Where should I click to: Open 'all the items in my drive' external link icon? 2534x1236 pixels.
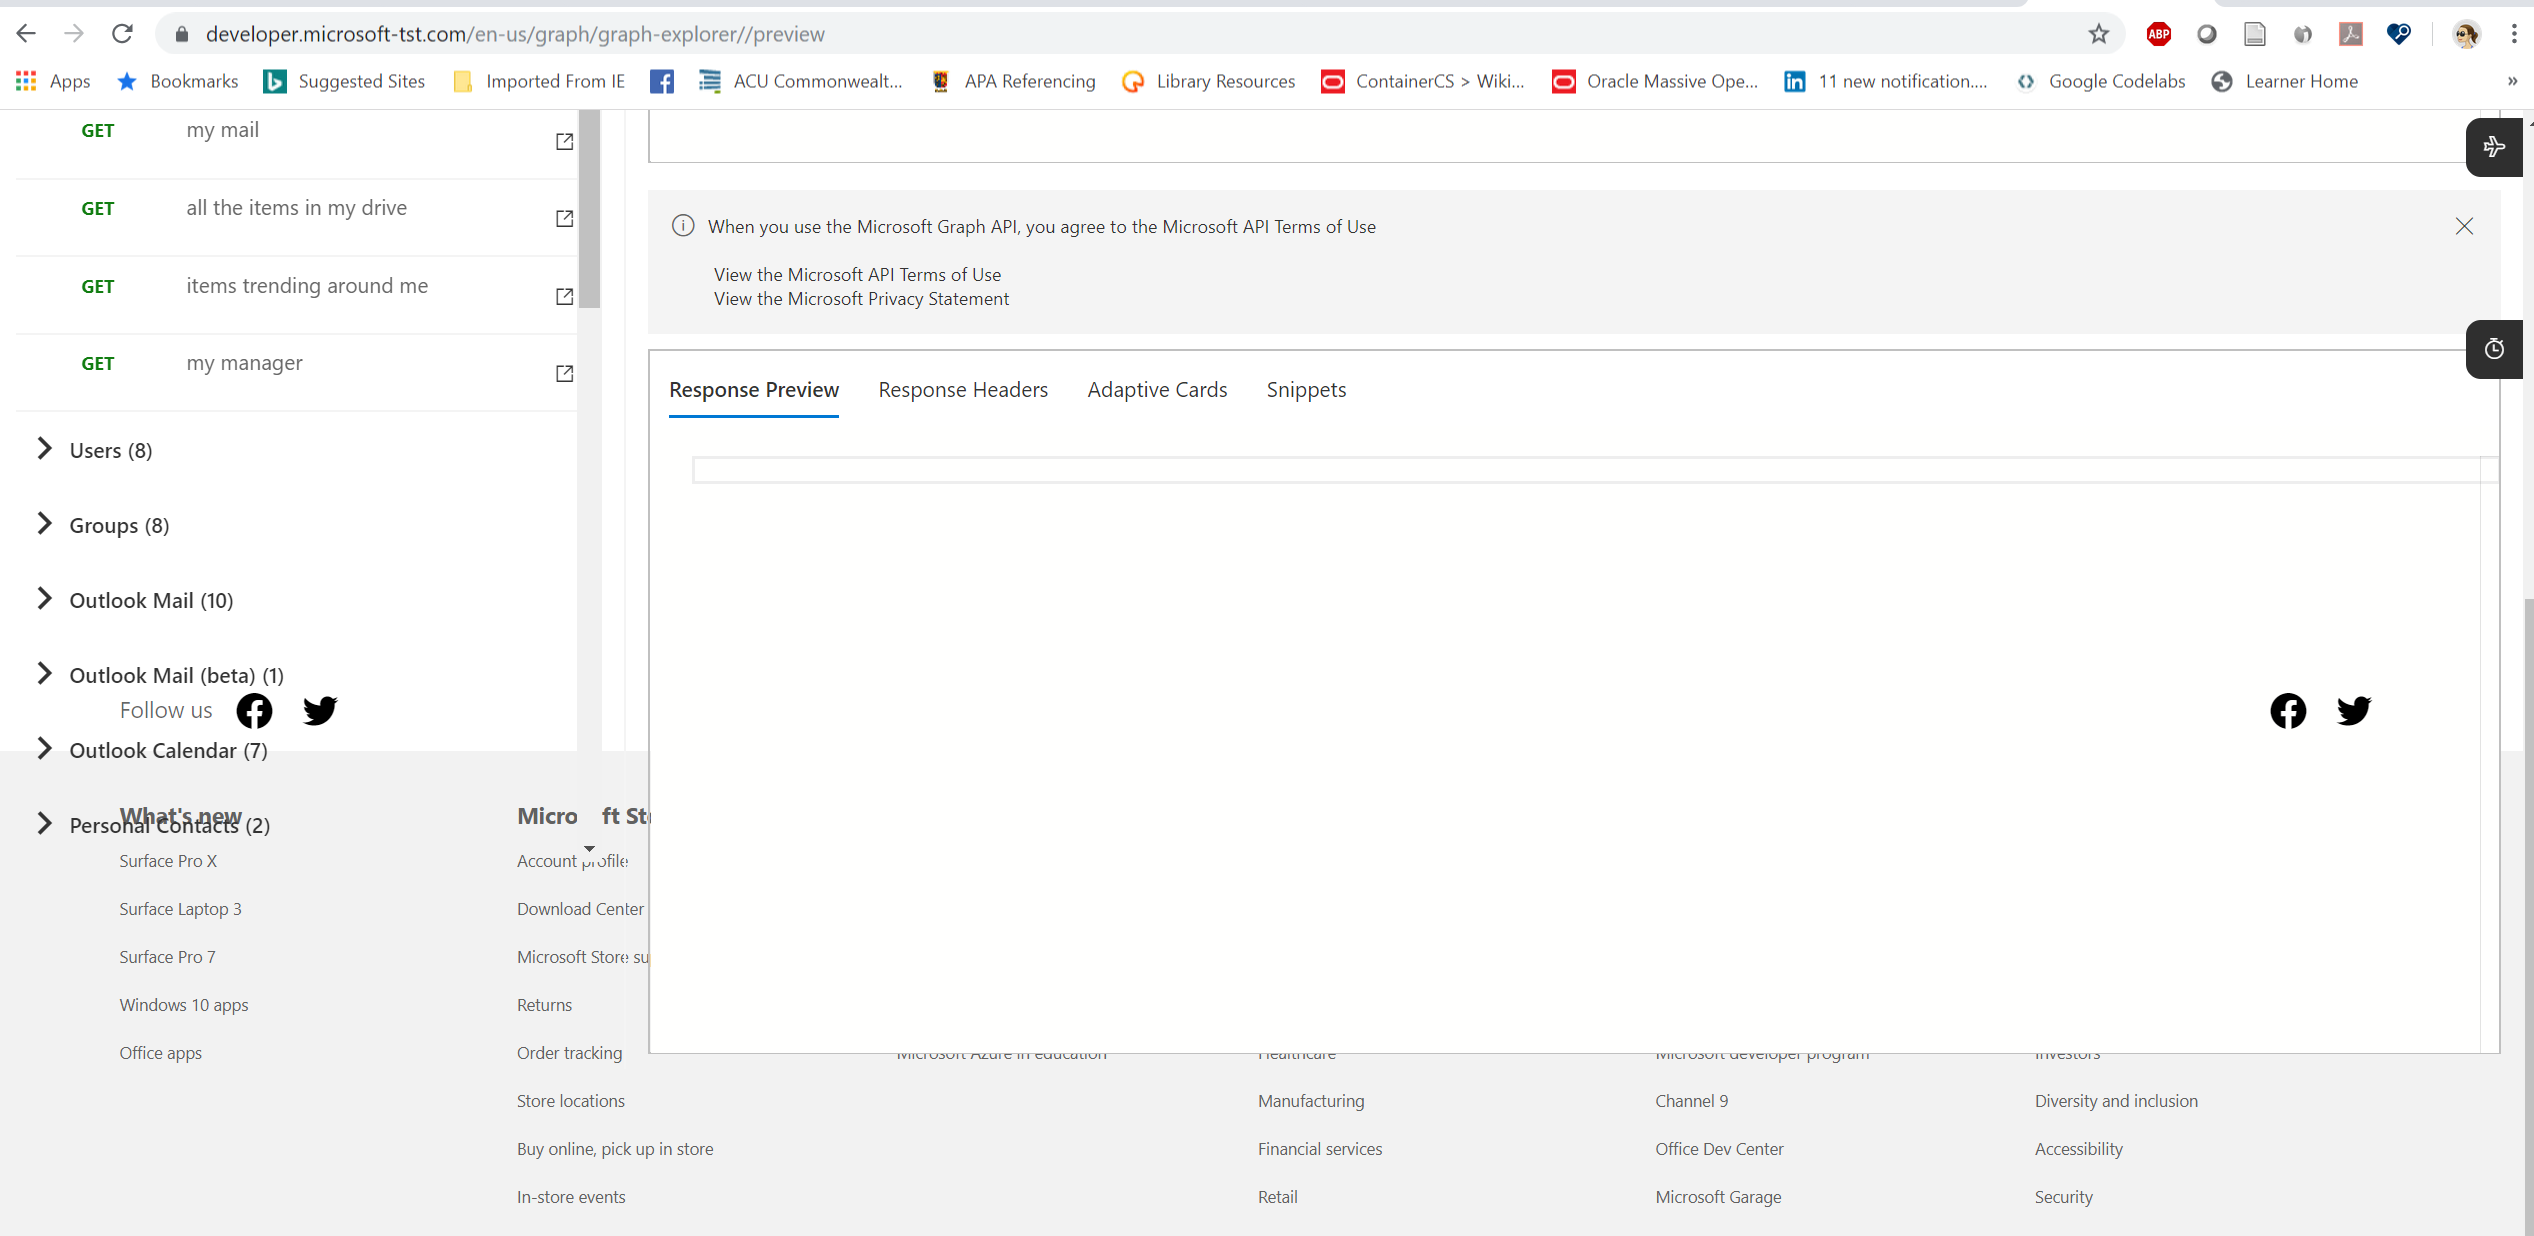tap(563, 219)
